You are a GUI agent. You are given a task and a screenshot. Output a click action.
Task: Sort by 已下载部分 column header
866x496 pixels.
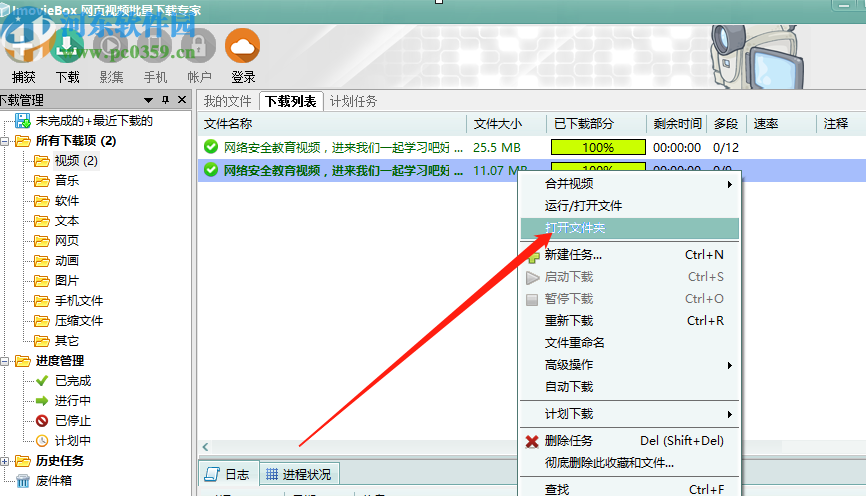pyautogui.click(x=584, y=124)
